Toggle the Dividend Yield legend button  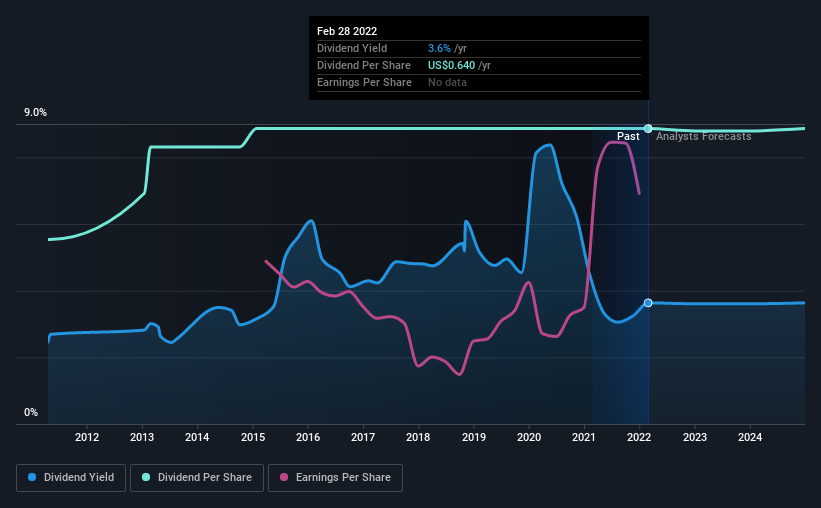point(71,478)
